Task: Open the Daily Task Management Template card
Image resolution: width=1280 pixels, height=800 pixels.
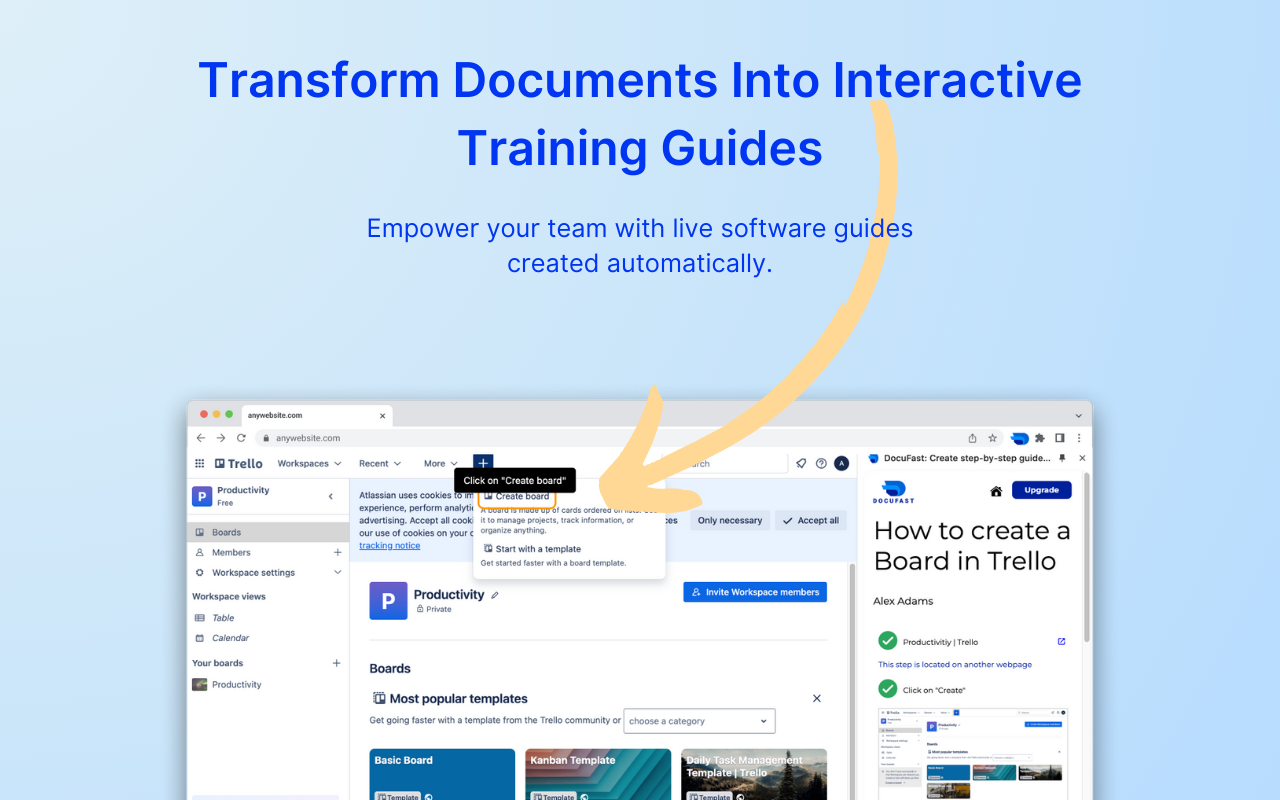Action: click(x=754, y=775)
